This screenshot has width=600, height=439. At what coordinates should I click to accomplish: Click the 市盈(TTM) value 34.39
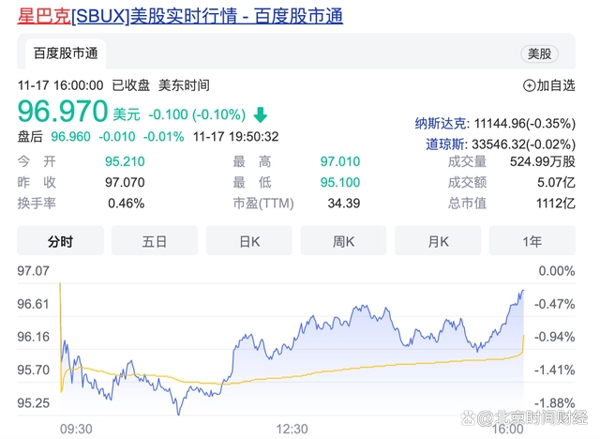point(344,203)
